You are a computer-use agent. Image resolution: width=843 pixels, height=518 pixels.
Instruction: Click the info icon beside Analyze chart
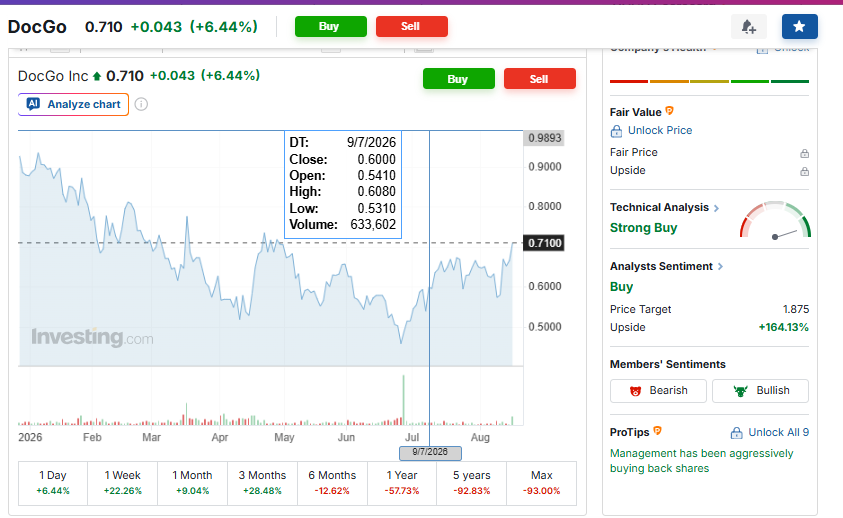(141, 104)
